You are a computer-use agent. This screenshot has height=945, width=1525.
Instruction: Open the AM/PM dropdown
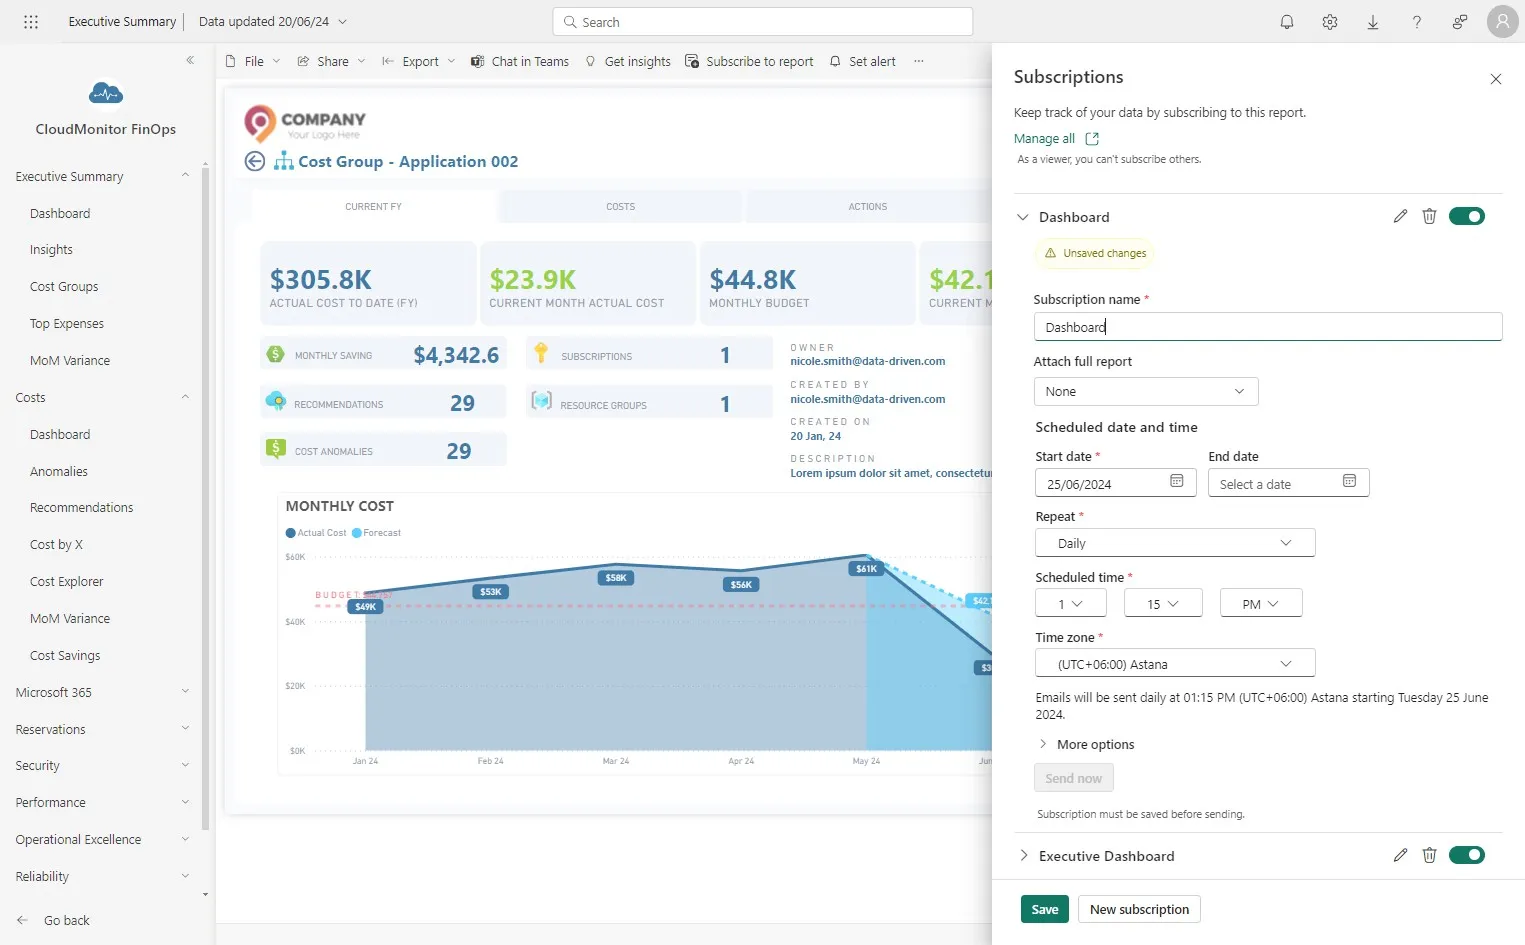point(1261,604)
